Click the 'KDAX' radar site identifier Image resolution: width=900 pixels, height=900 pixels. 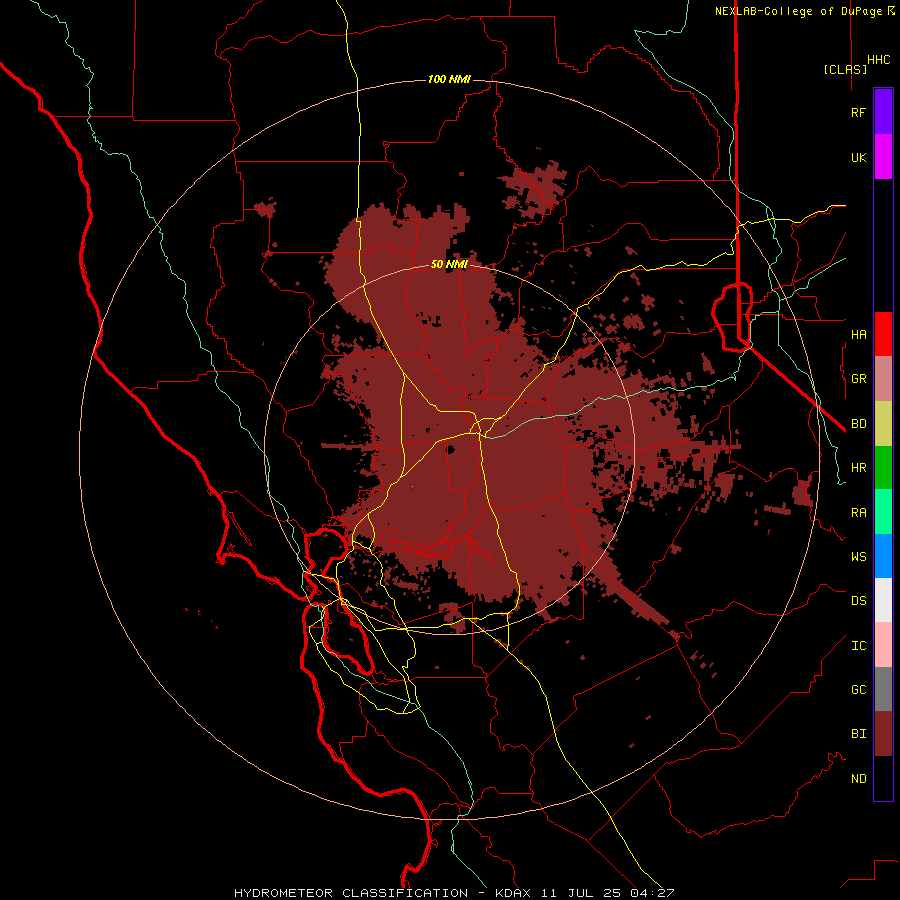click(513, 893)
